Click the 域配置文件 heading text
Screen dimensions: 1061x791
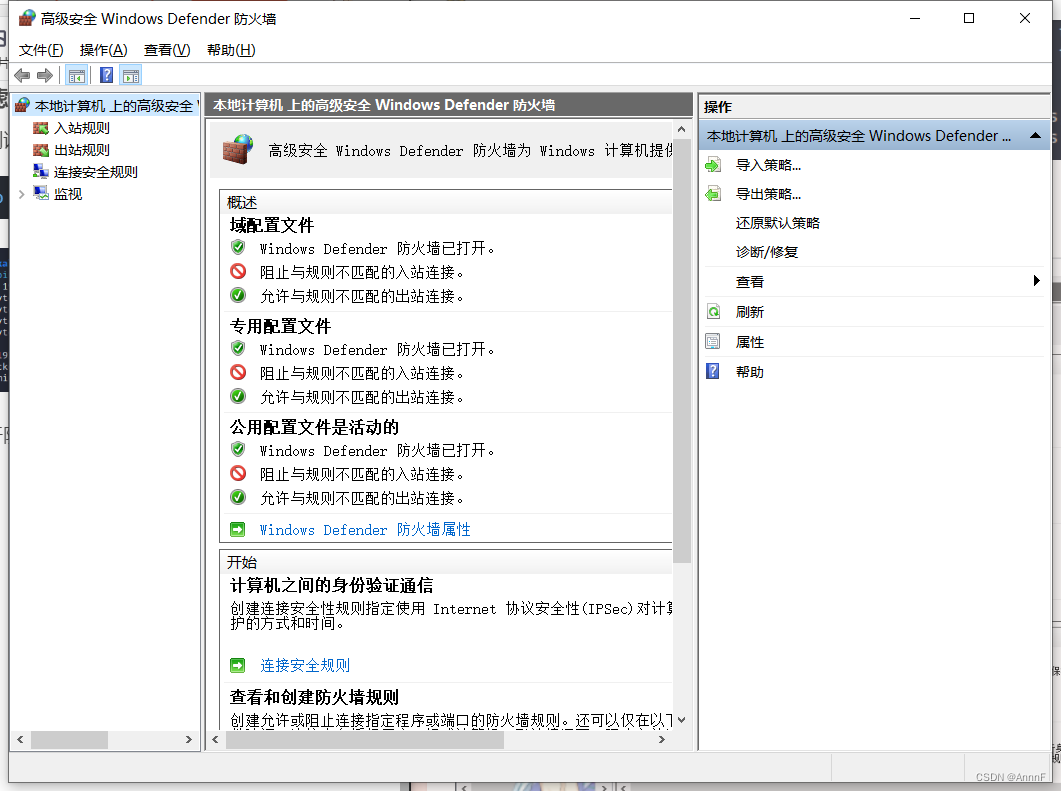pos(272,225)
